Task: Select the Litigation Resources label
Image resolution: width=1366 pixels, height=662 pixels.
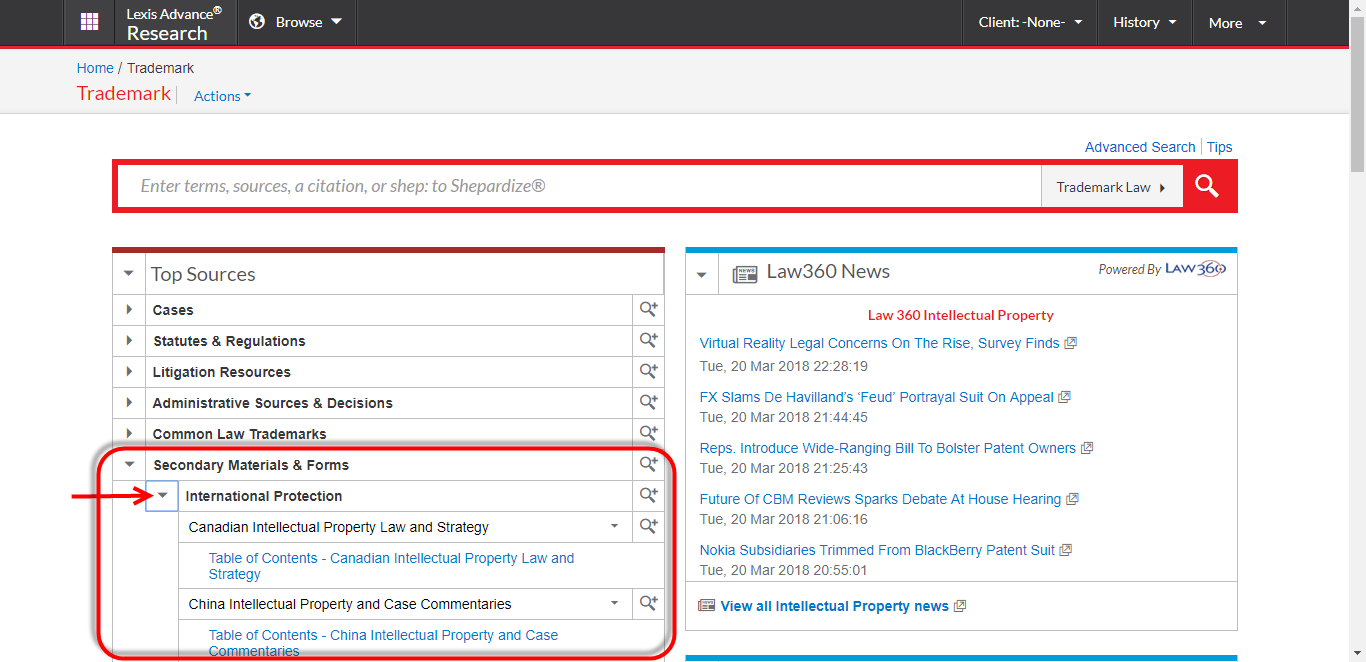Action: (x=221, y=372)
